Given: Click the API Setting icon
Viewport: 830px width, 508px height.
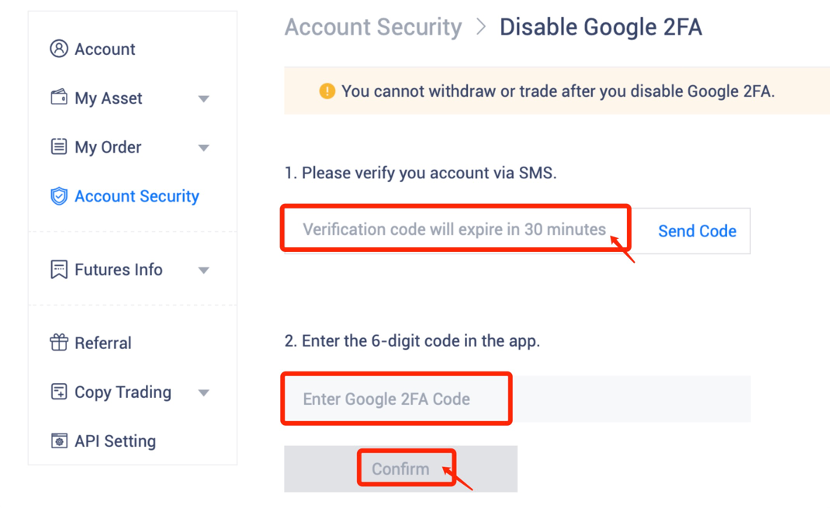Looking at the screenshot, I should [x=59, y=441].
